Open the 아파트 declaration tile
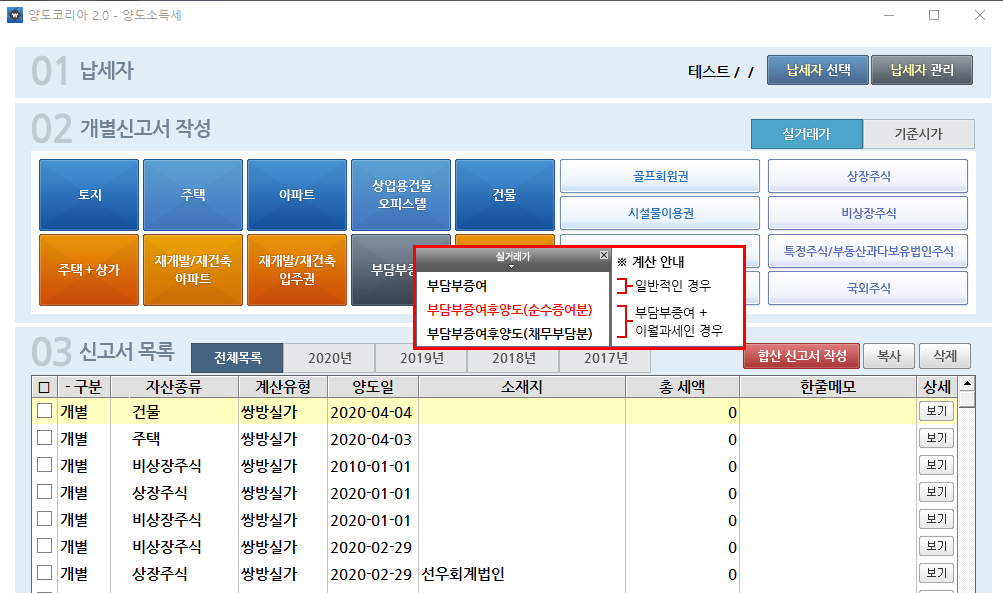 pos(297,194)
